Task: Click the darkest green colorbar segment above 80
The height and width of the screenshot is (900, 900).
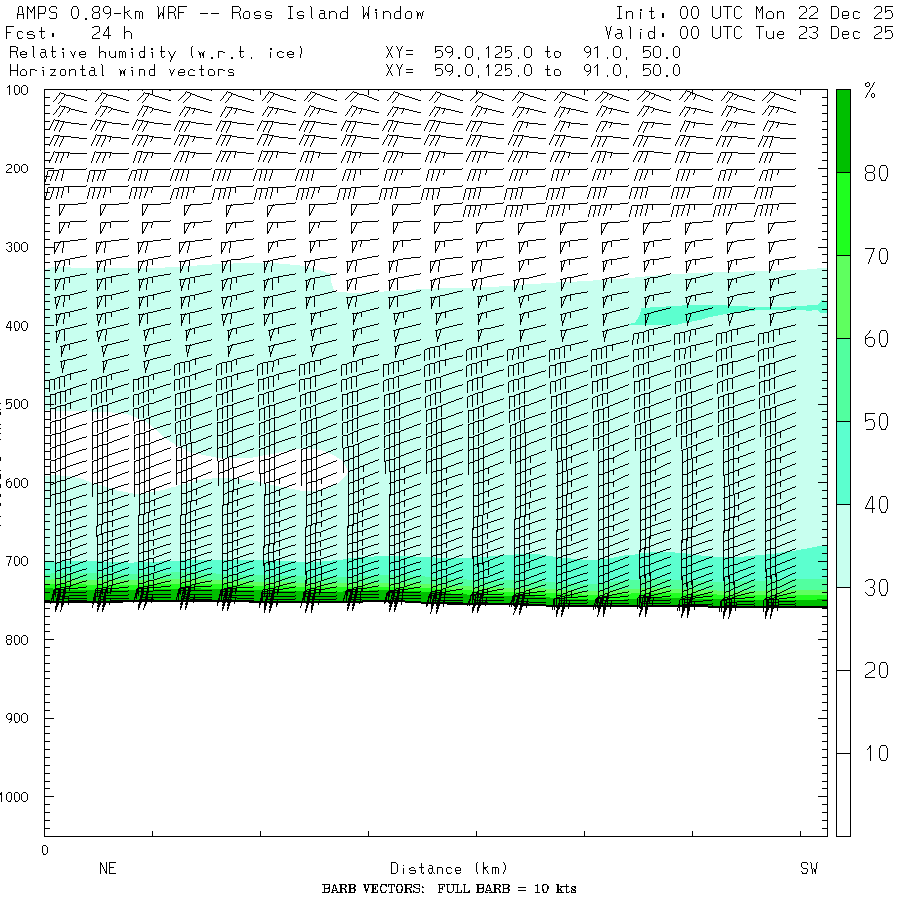Action: tap(843, 131)
